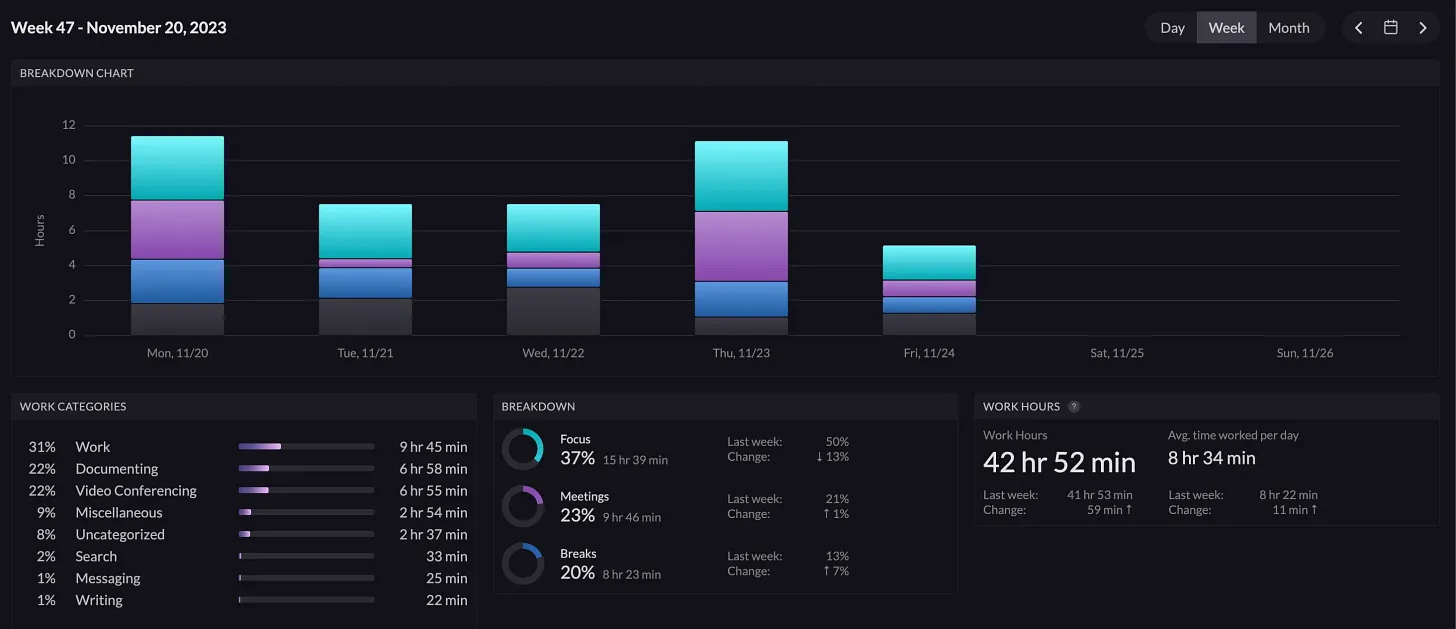Viewport: 1456px width, 629px height.
Task: Click the 'Miscellaneous' category name
Action: (119, 513)
